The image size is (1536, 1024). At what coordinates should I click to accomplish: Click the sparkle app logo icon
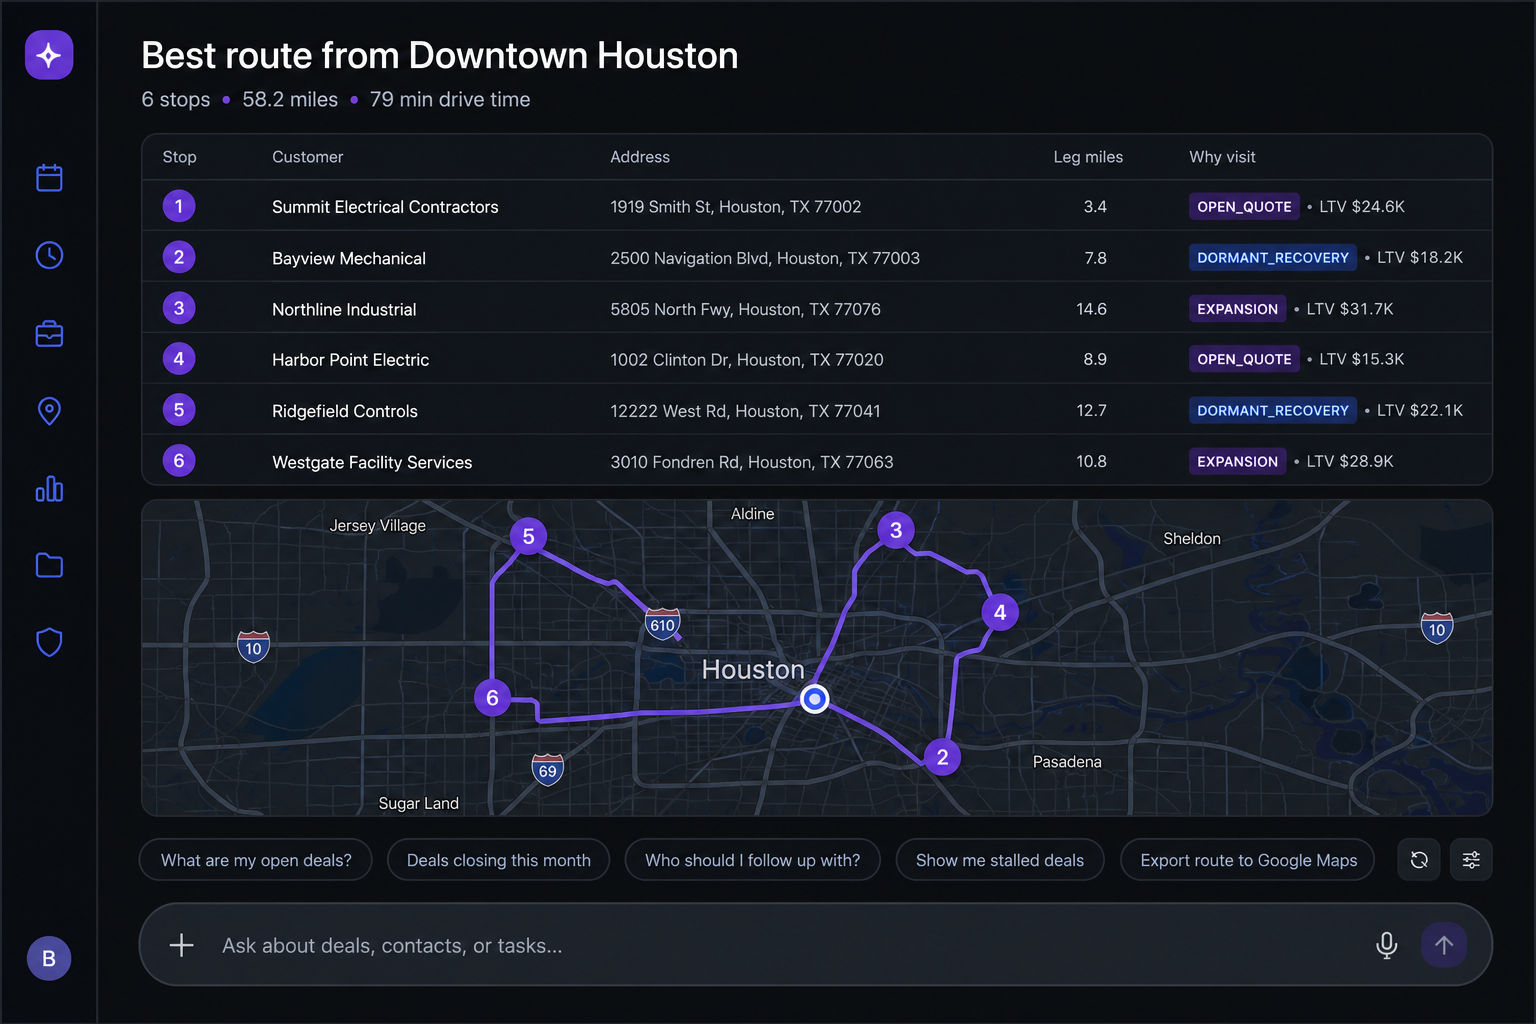point(49,55)
